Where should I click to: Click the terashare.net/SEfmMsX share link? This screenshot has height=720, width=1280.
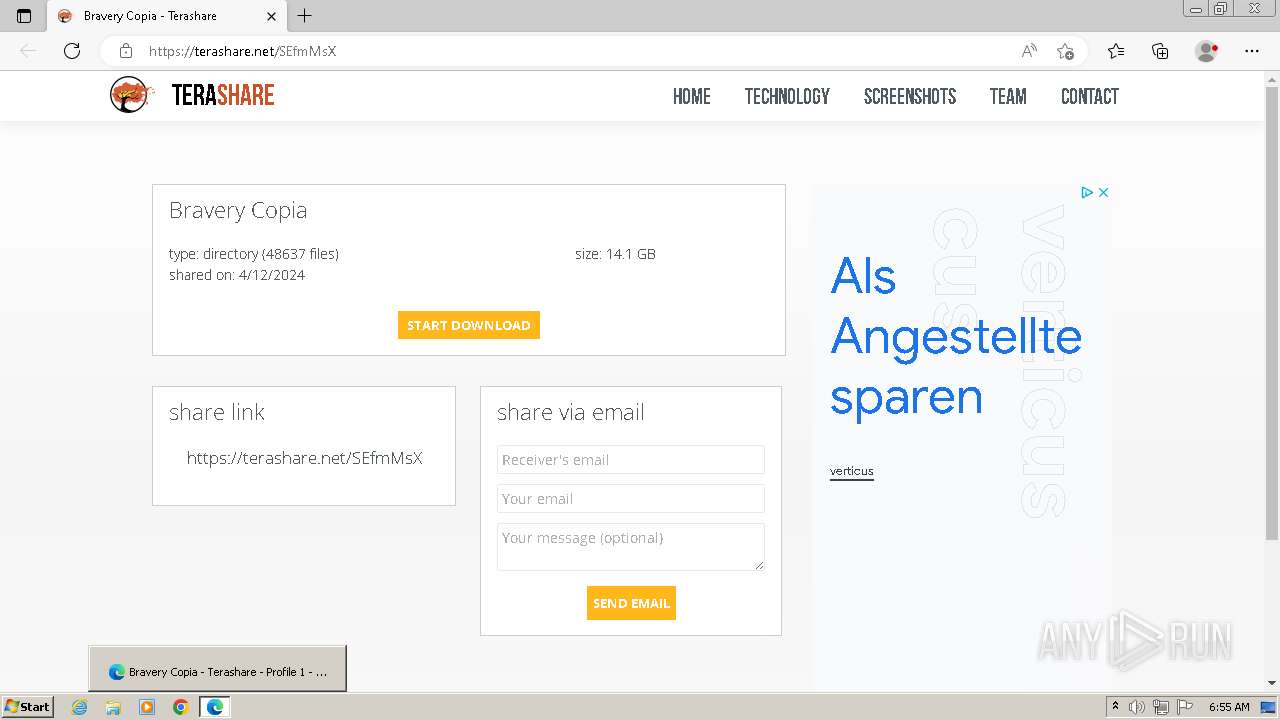coord(304,458)
